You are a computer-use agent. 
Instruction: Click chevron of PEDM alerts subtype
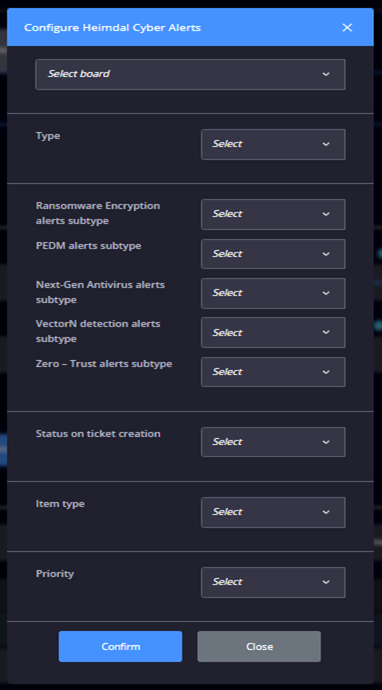[326, 254]
